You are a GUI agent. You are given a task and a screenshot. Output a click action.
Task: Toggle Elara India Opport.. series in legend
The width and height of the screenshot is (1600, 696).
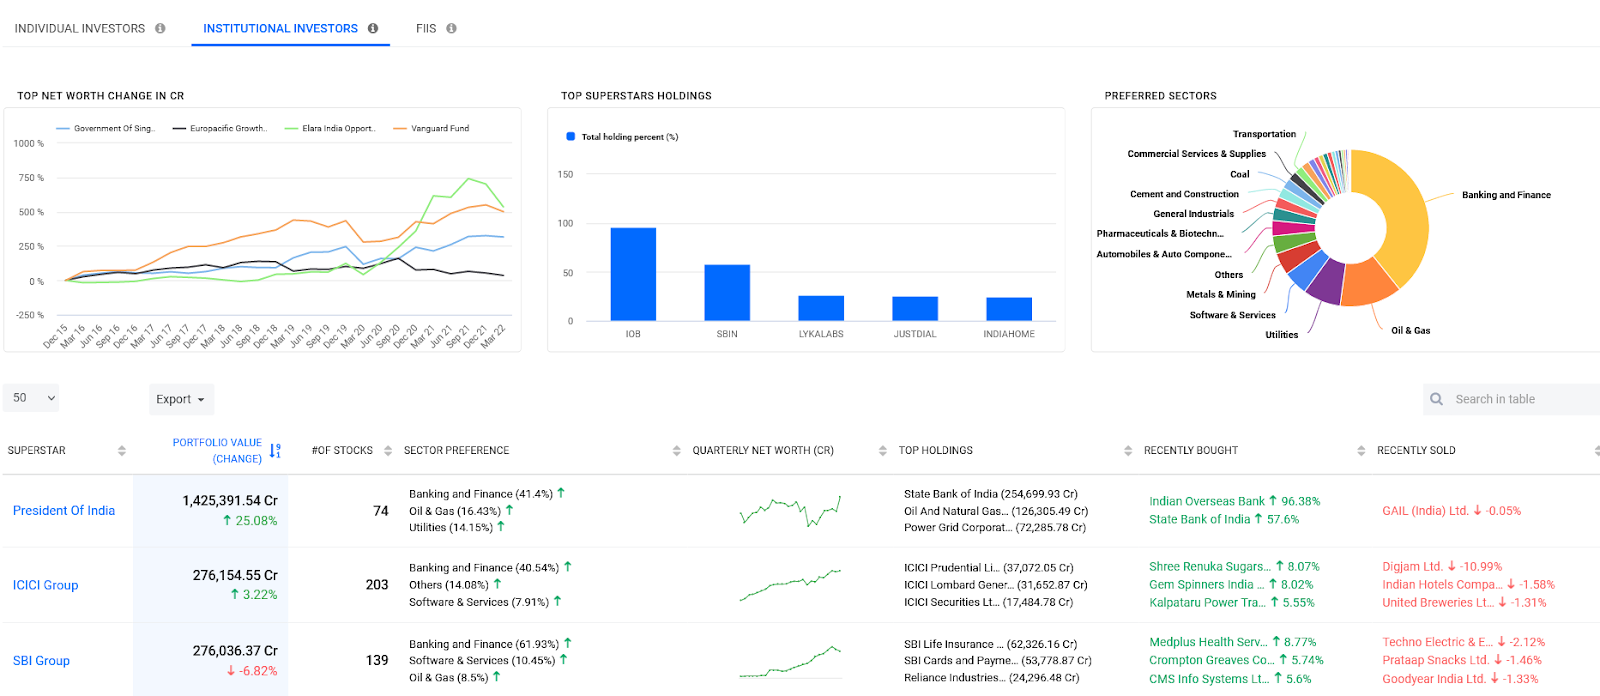pyautogui.click(x=330, y=129)
